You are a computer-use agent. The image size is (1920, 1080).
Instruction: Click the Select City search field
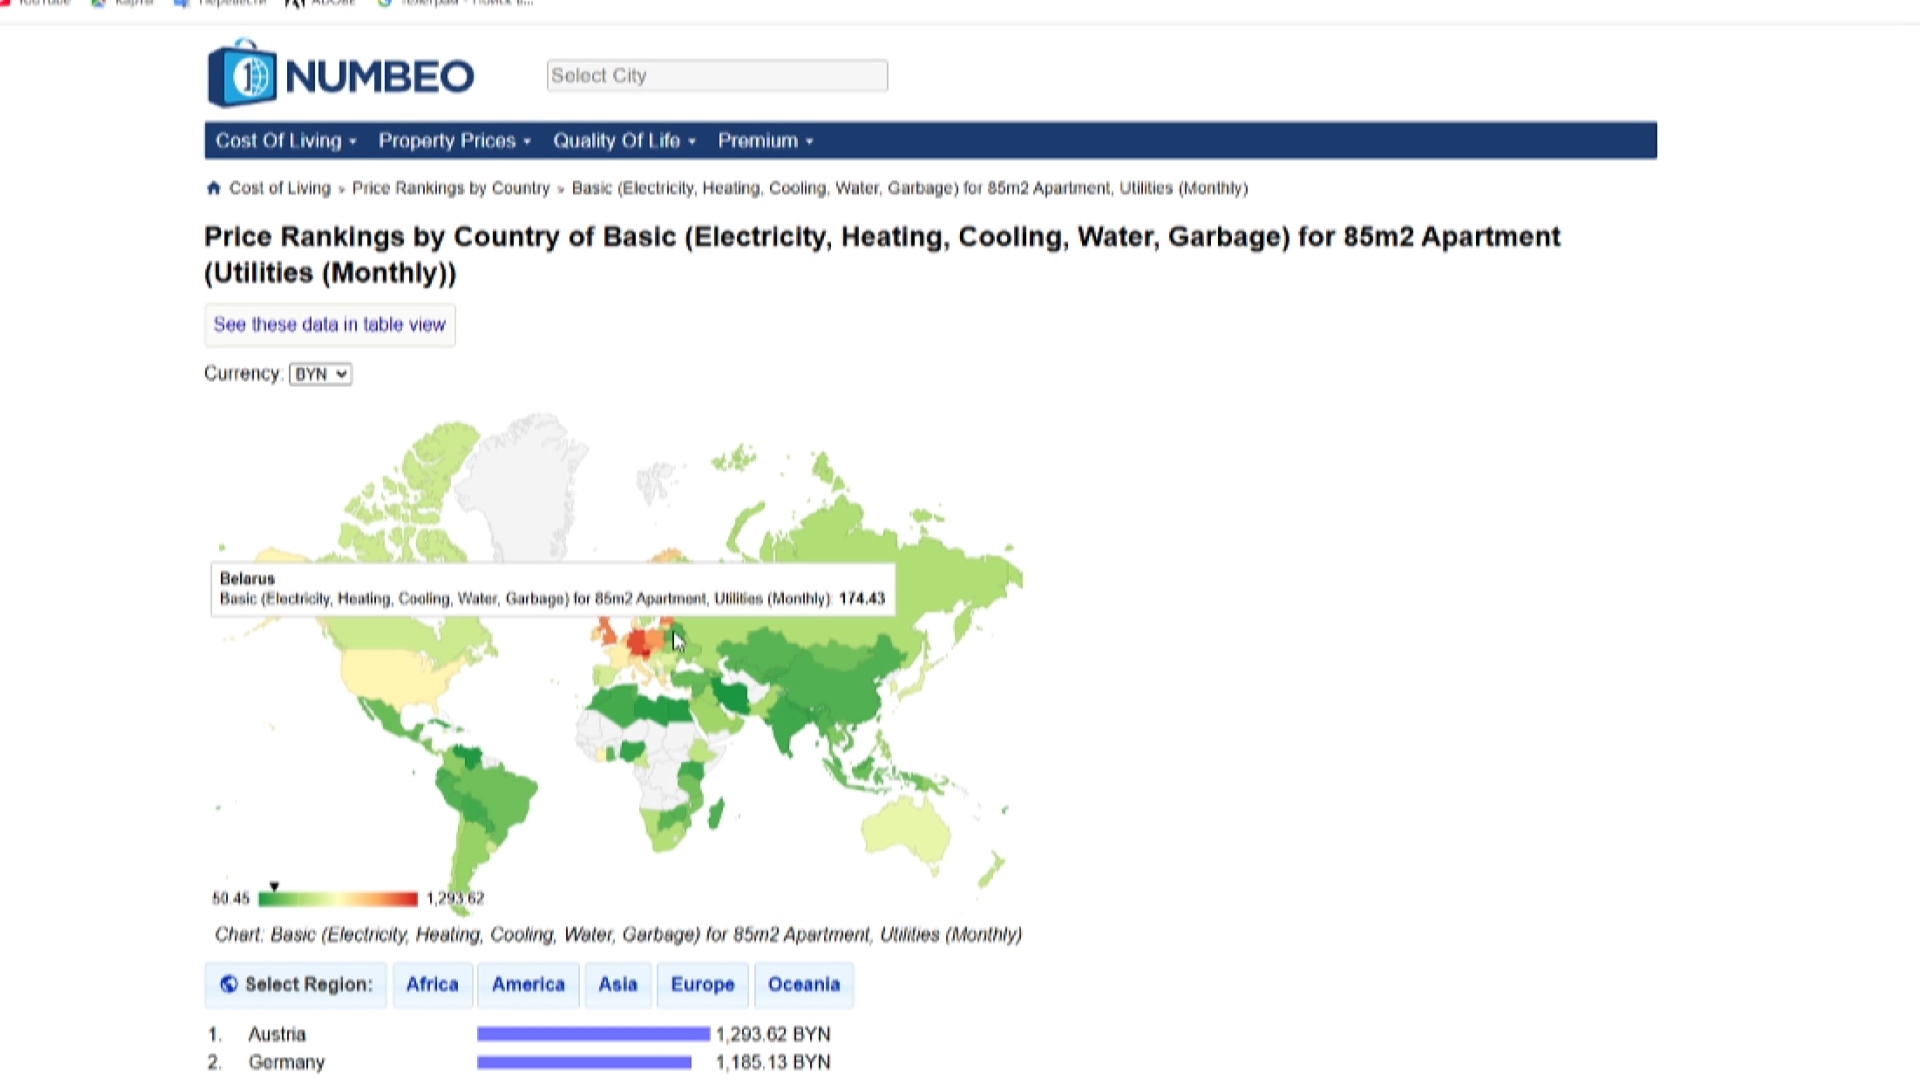717,76
